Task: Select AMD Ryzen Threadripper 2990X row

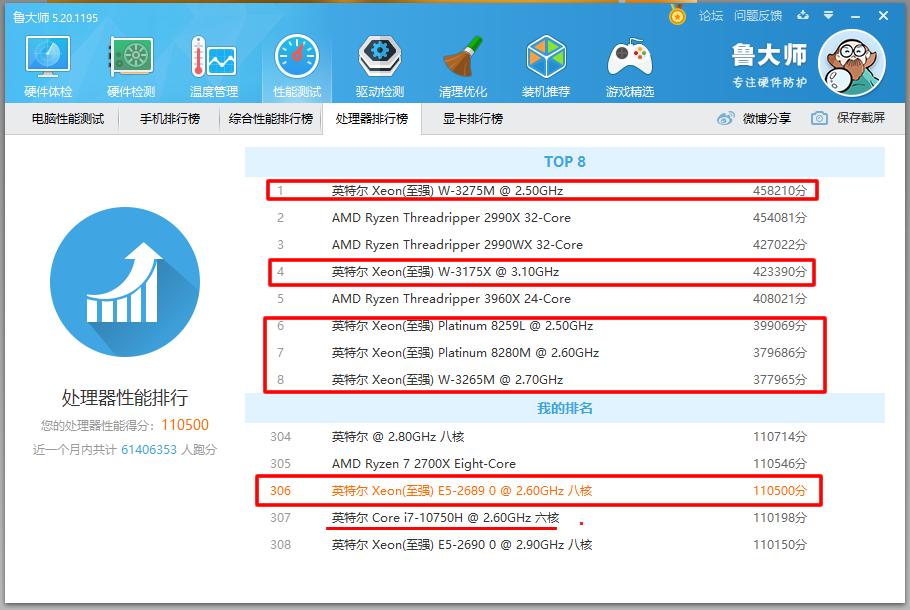Action: point(565,218)
